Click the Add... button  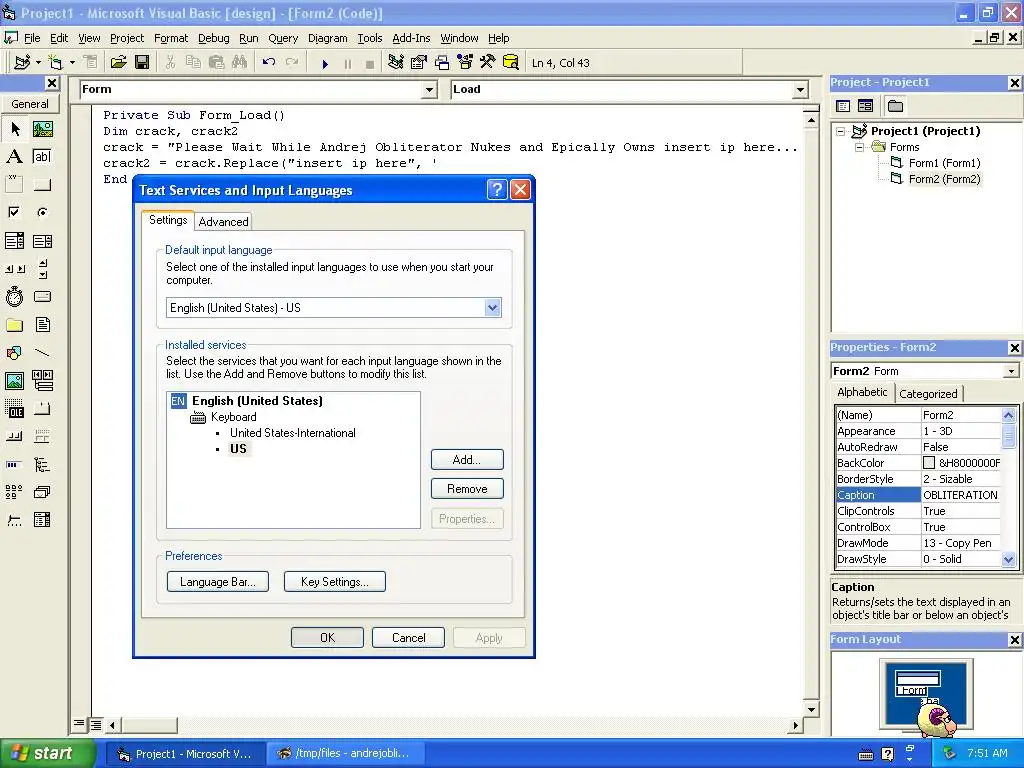point(467,460)
